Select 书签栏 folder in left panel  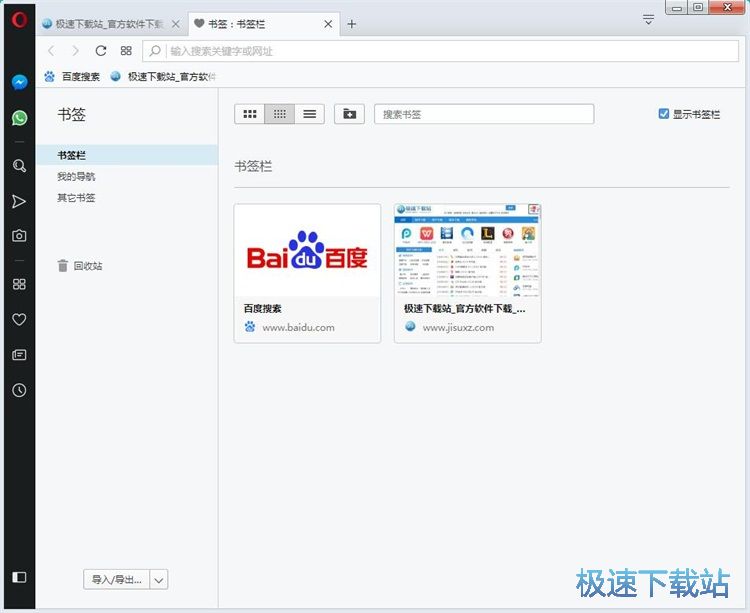coord(127,155)
